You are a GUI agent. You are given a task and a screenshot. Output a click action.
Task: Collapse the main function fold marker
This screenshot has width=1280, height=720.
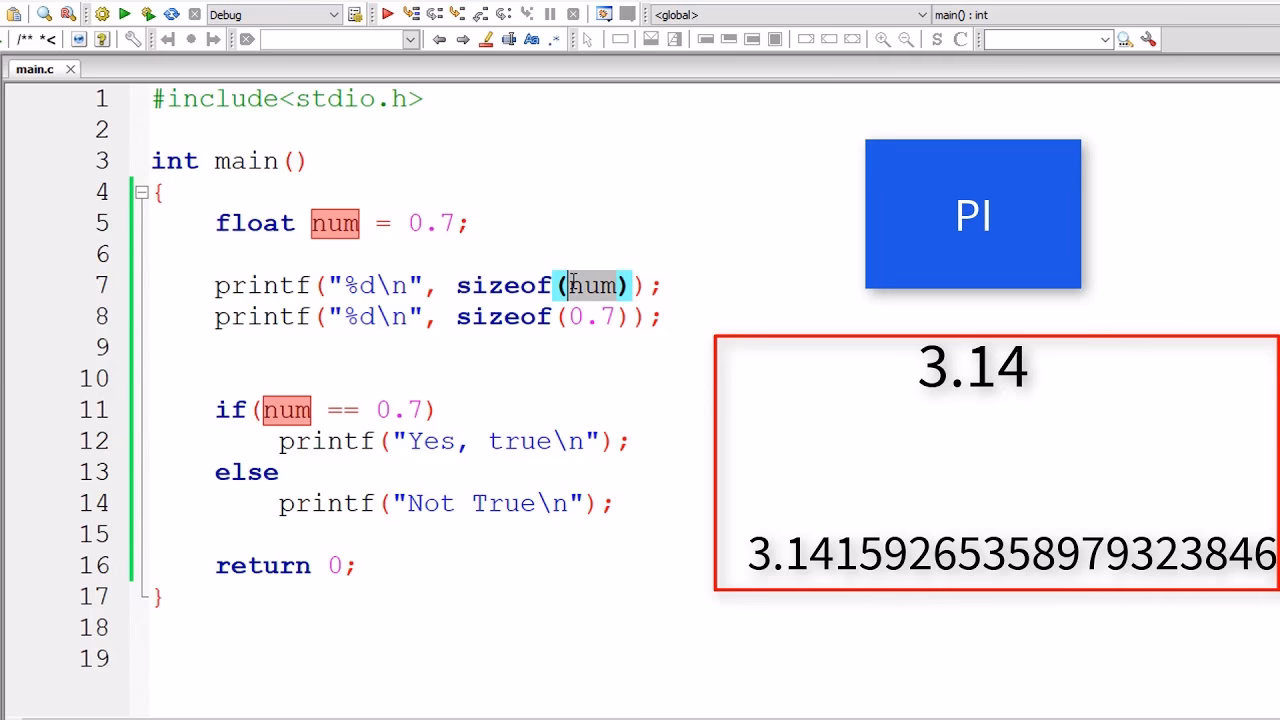pyautogui.click(x=142, y=192)
